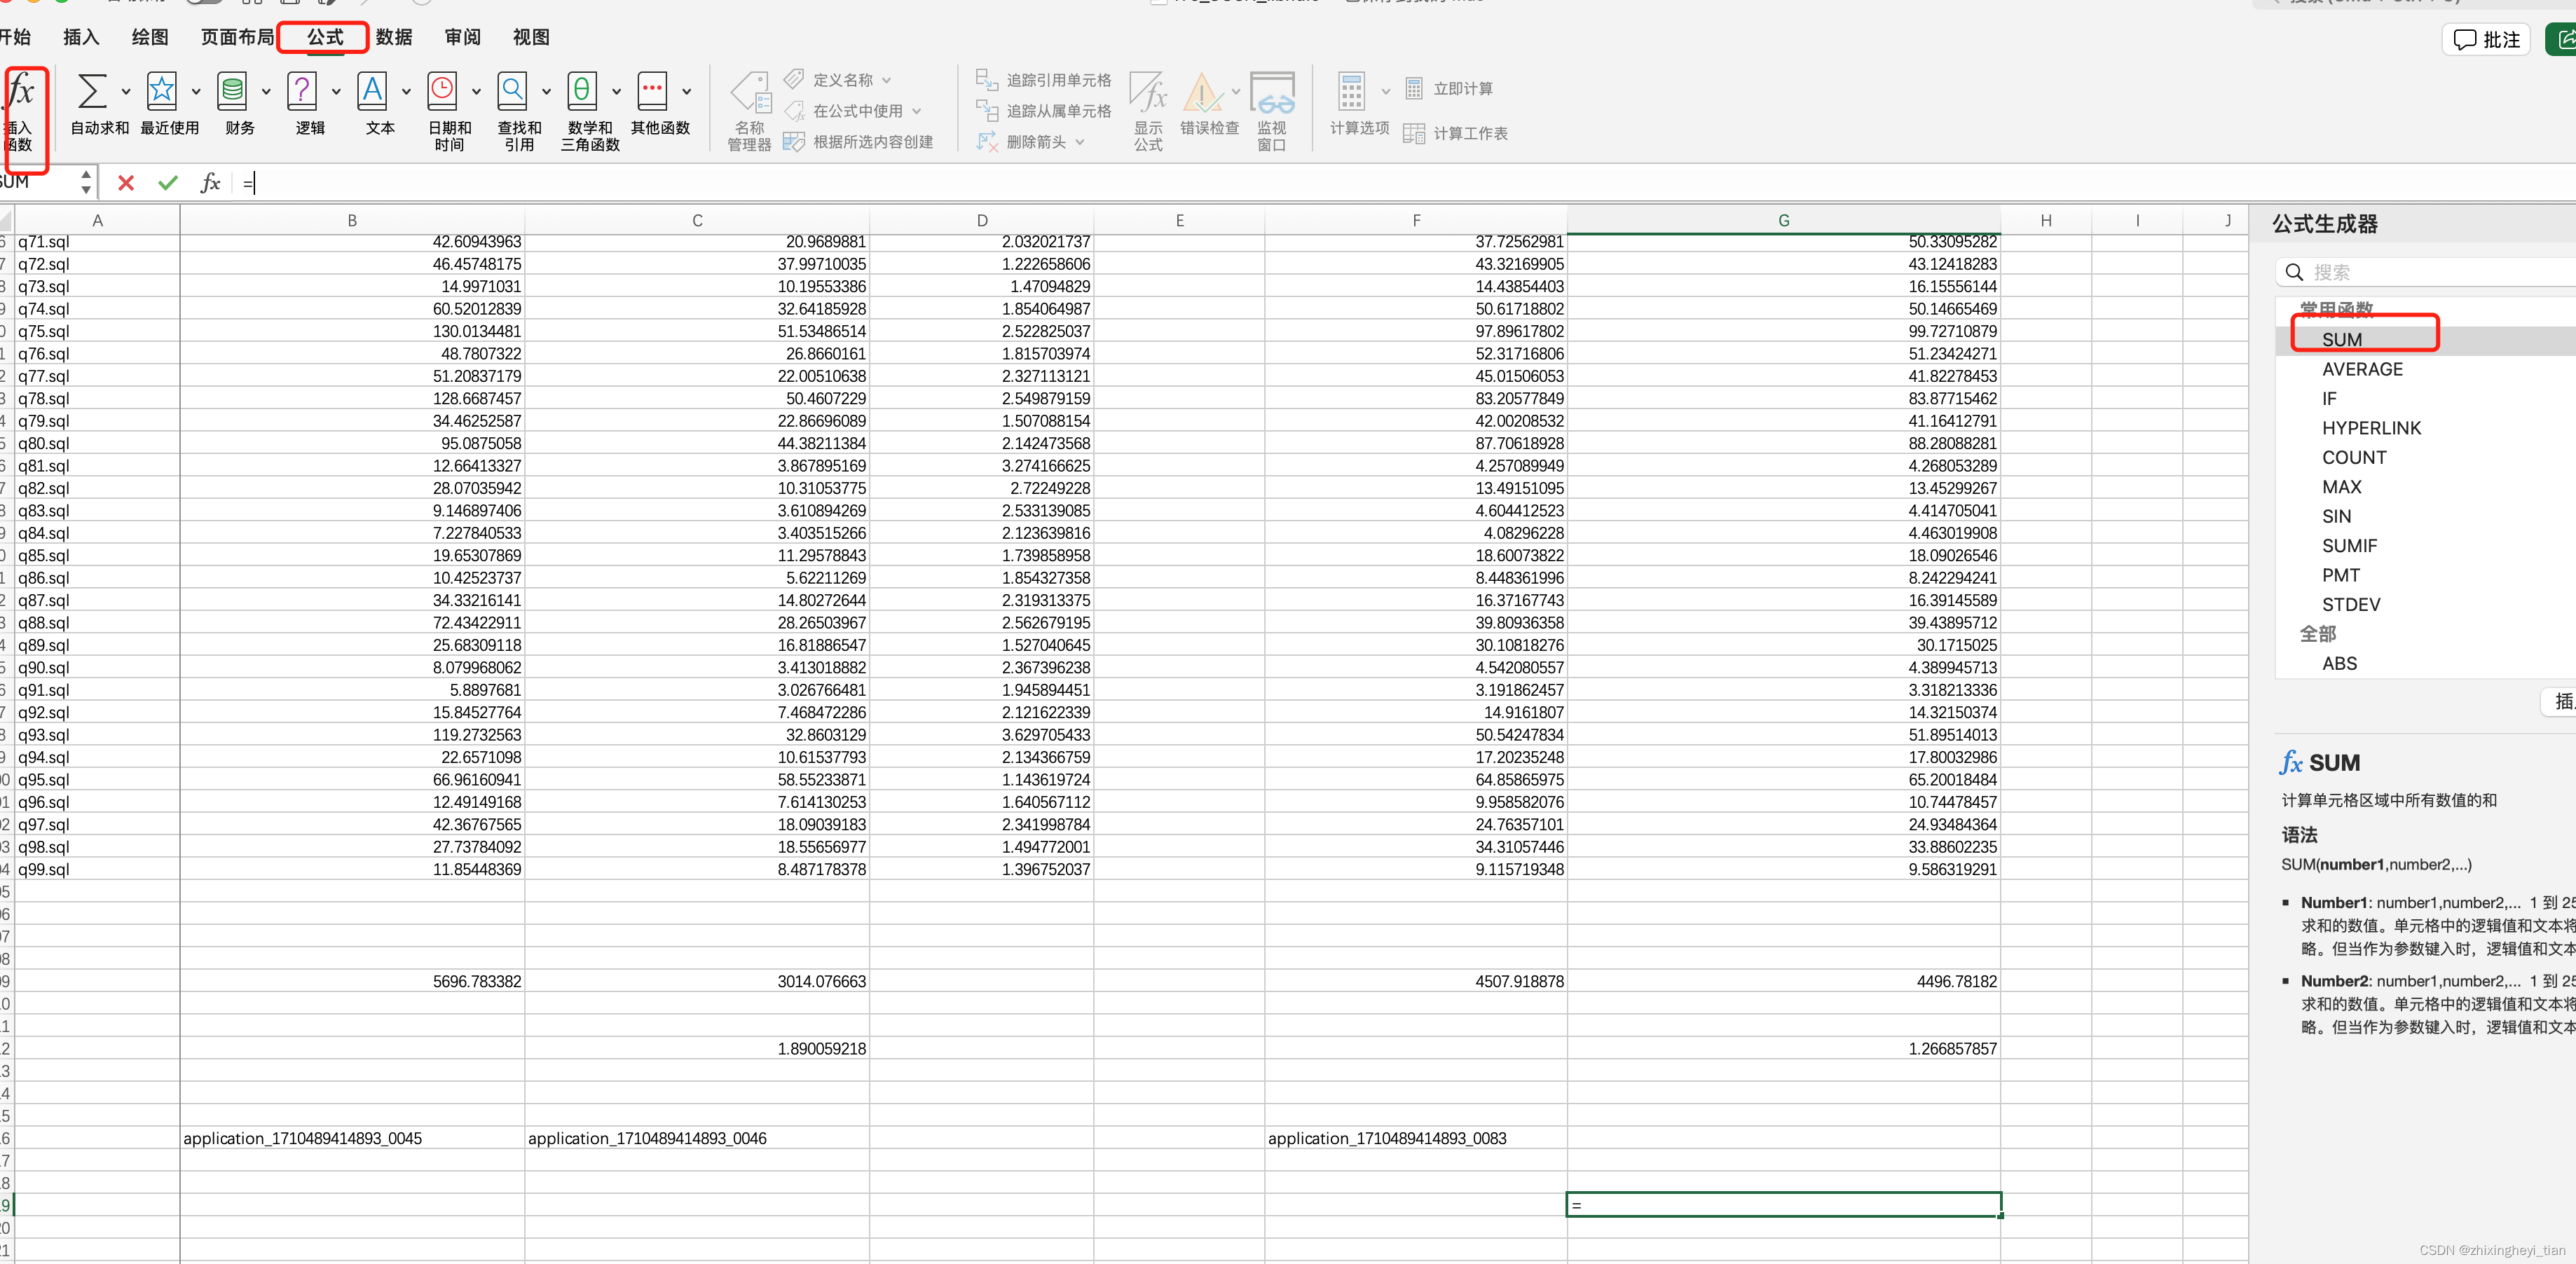Open the Math and Trig functions icon

(x=582, y=91)
